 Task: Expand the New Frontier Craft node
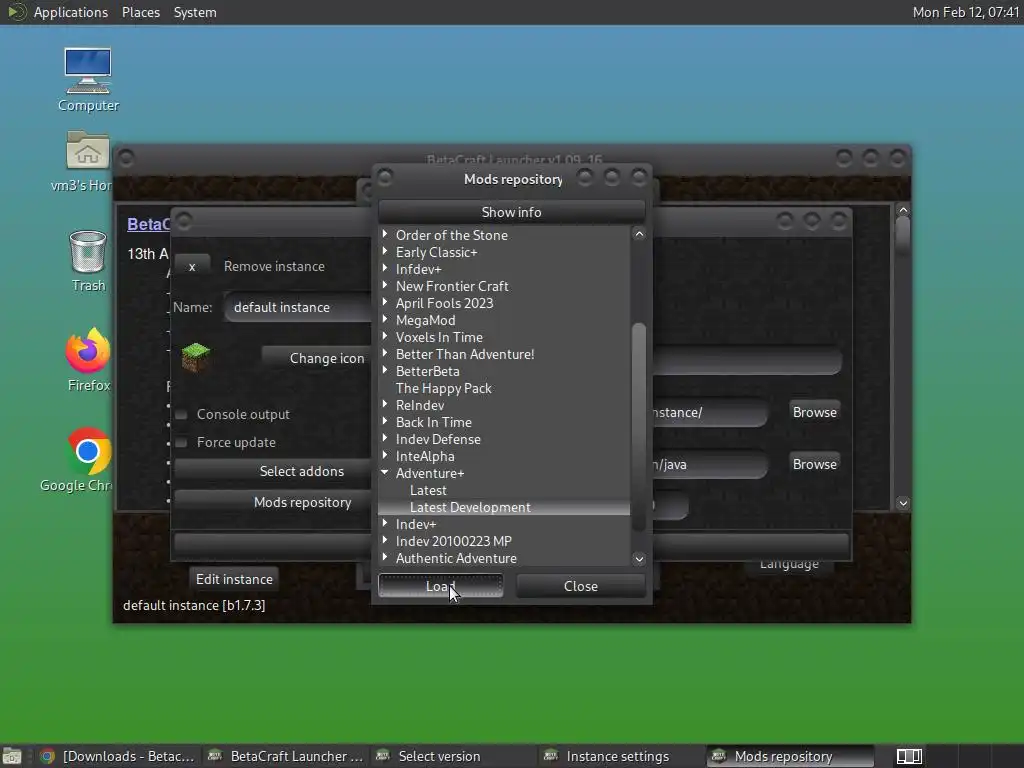[385, 285]
